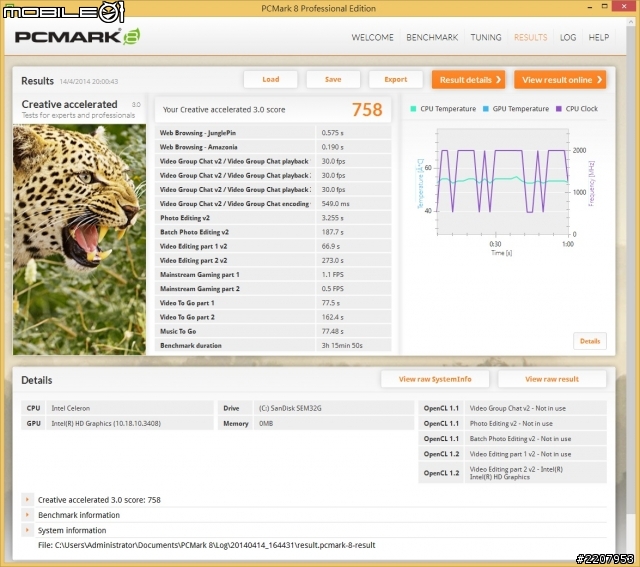Viewport: 640px width, 567px height.
Task: Click the PCMark 8 logo
Action: 78,37
